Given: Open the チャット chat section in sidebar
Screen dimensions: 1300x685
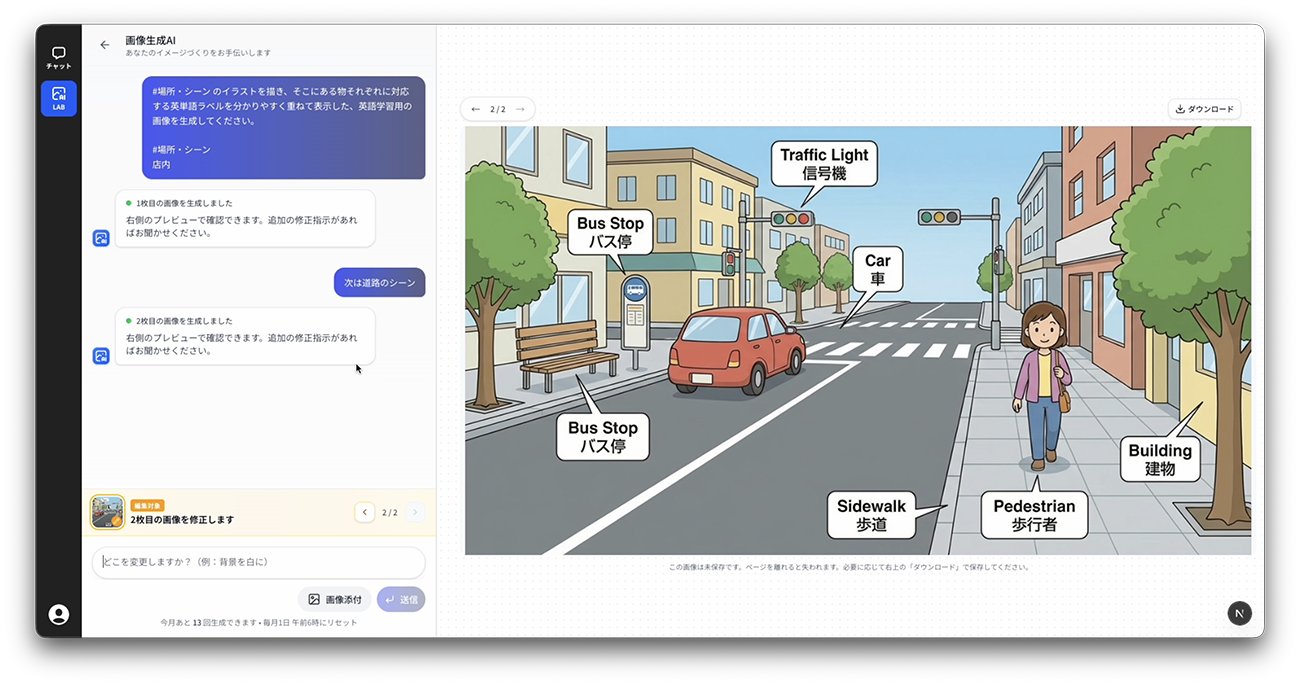Looking at the screenshot, I should tap(58, 58).
